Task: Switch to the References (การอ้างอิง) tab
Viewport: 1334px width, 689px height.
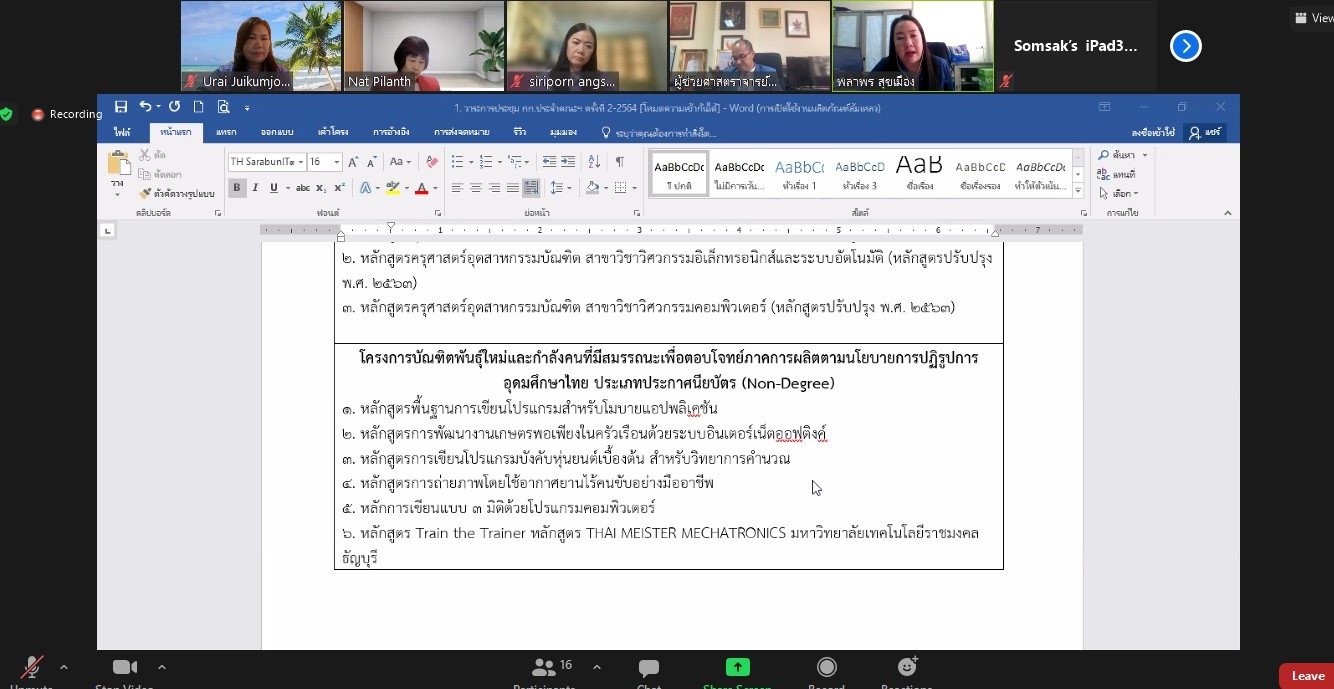Action: pyautogui.click(x=392, y=132)
